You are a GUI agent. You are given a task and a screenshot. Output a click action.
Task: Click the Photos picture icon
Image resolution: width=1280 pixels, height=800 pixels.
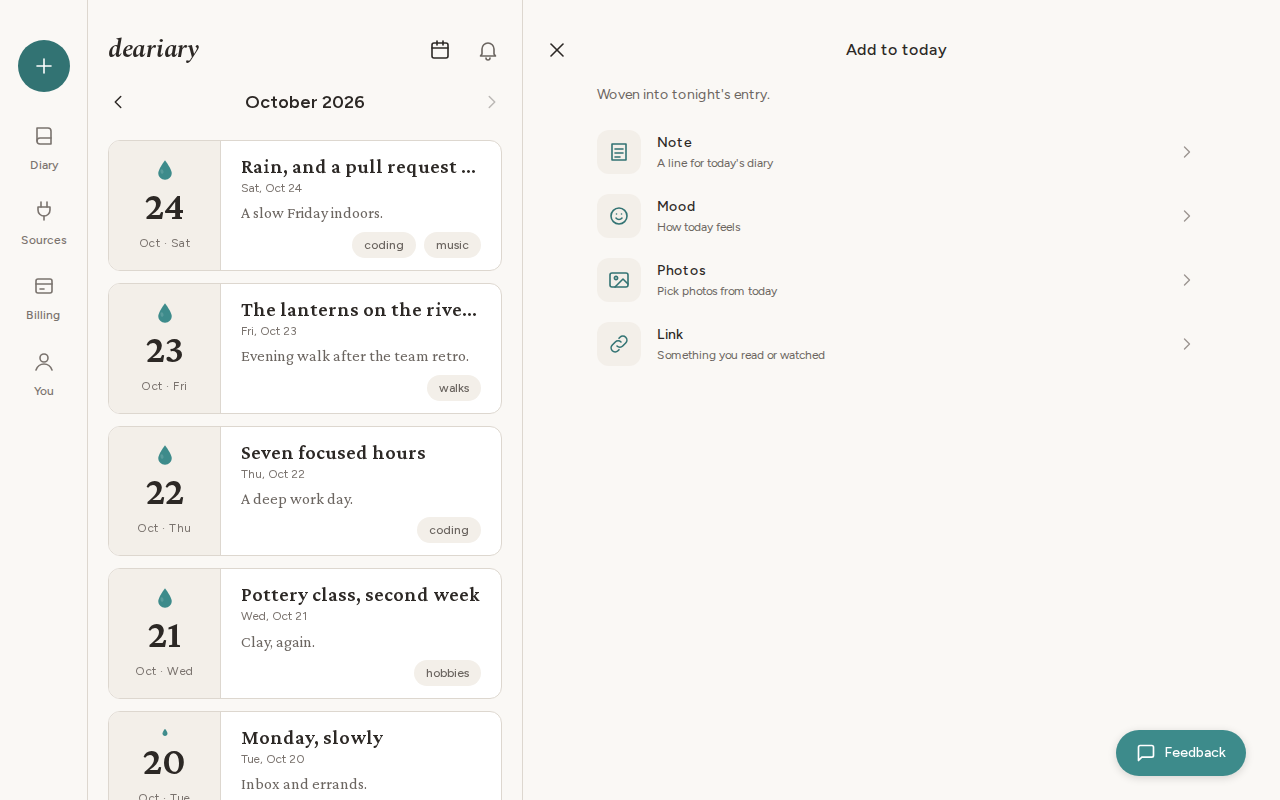(x=619, y=280)
